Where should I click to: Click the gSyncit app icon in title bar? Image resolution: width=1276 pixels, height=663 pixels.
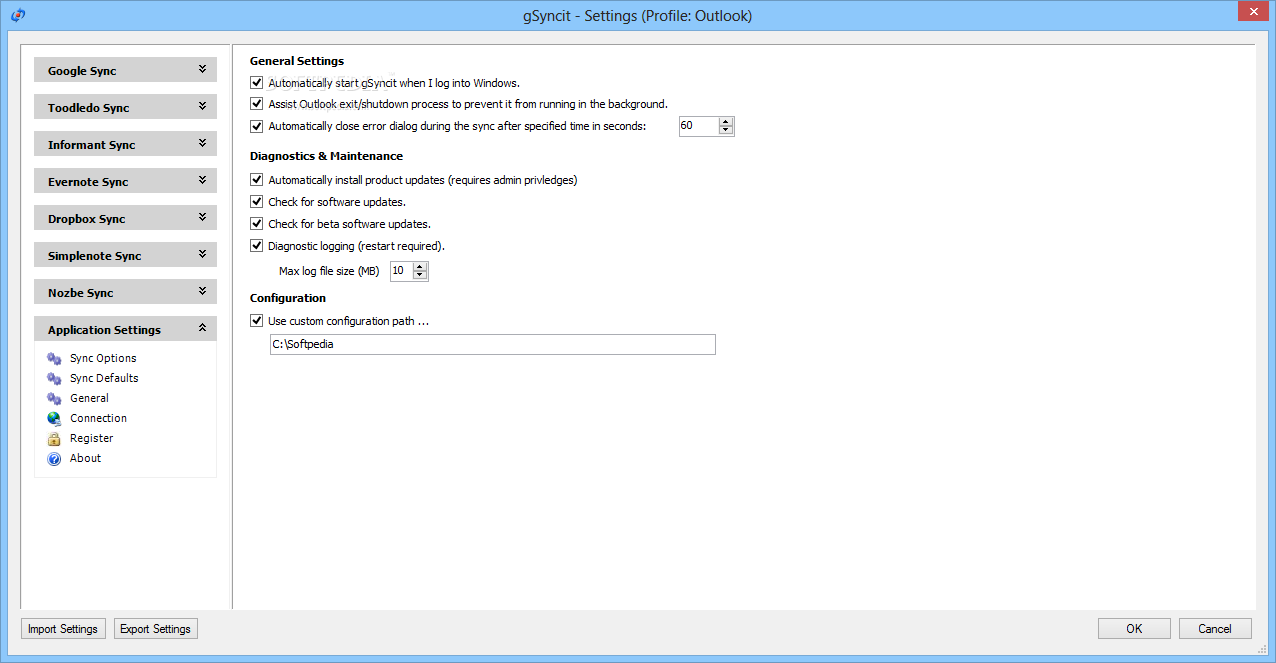pyautogui.click(x=17, y=15)
